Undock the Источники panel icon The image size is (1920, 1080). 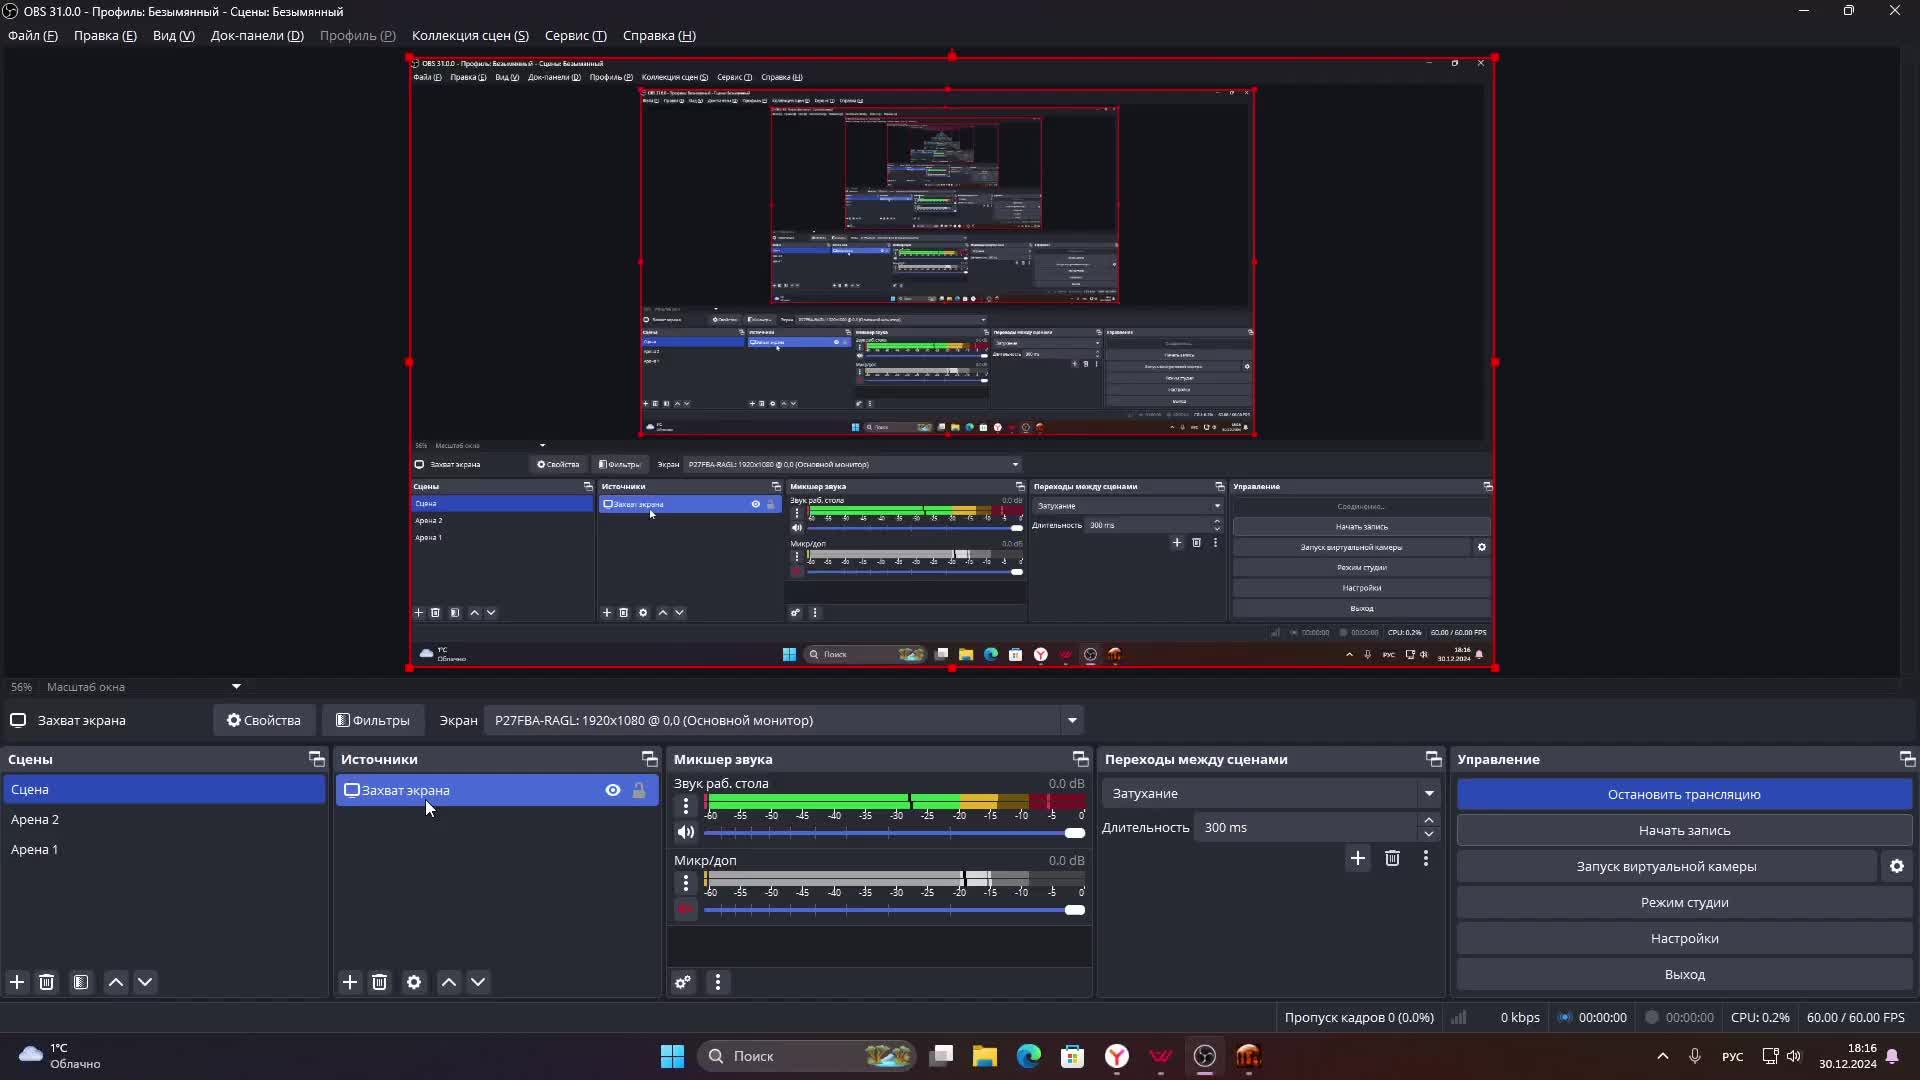(649, 759)
